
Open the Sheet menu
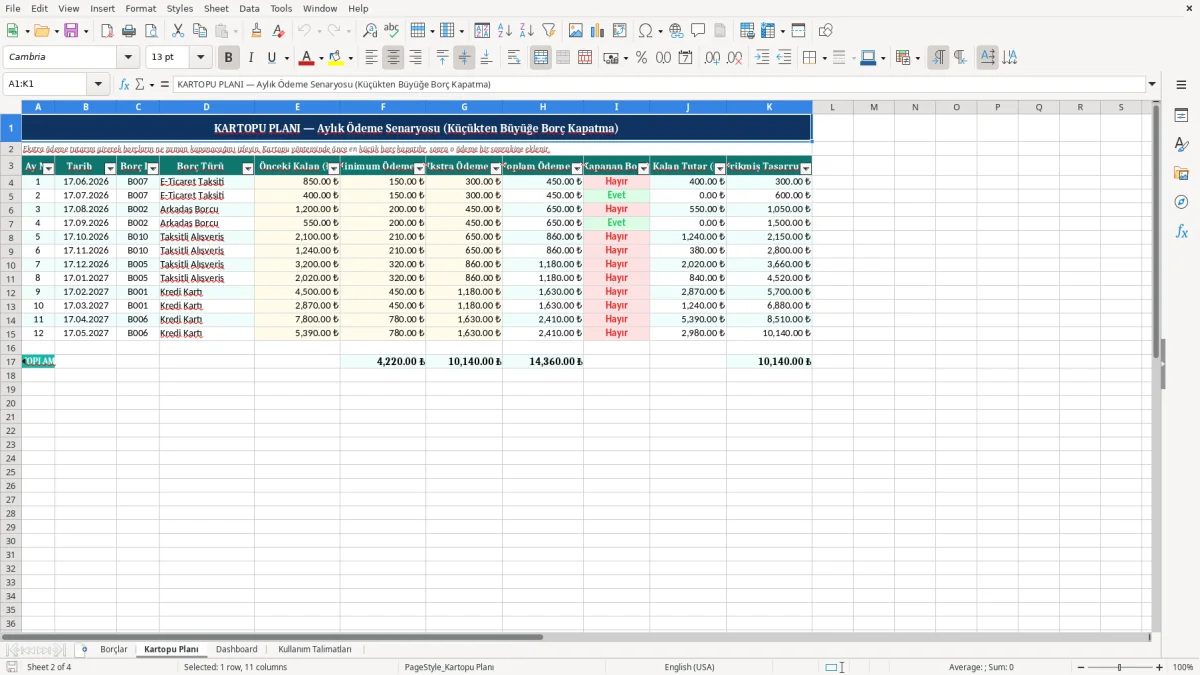(216, 8)
